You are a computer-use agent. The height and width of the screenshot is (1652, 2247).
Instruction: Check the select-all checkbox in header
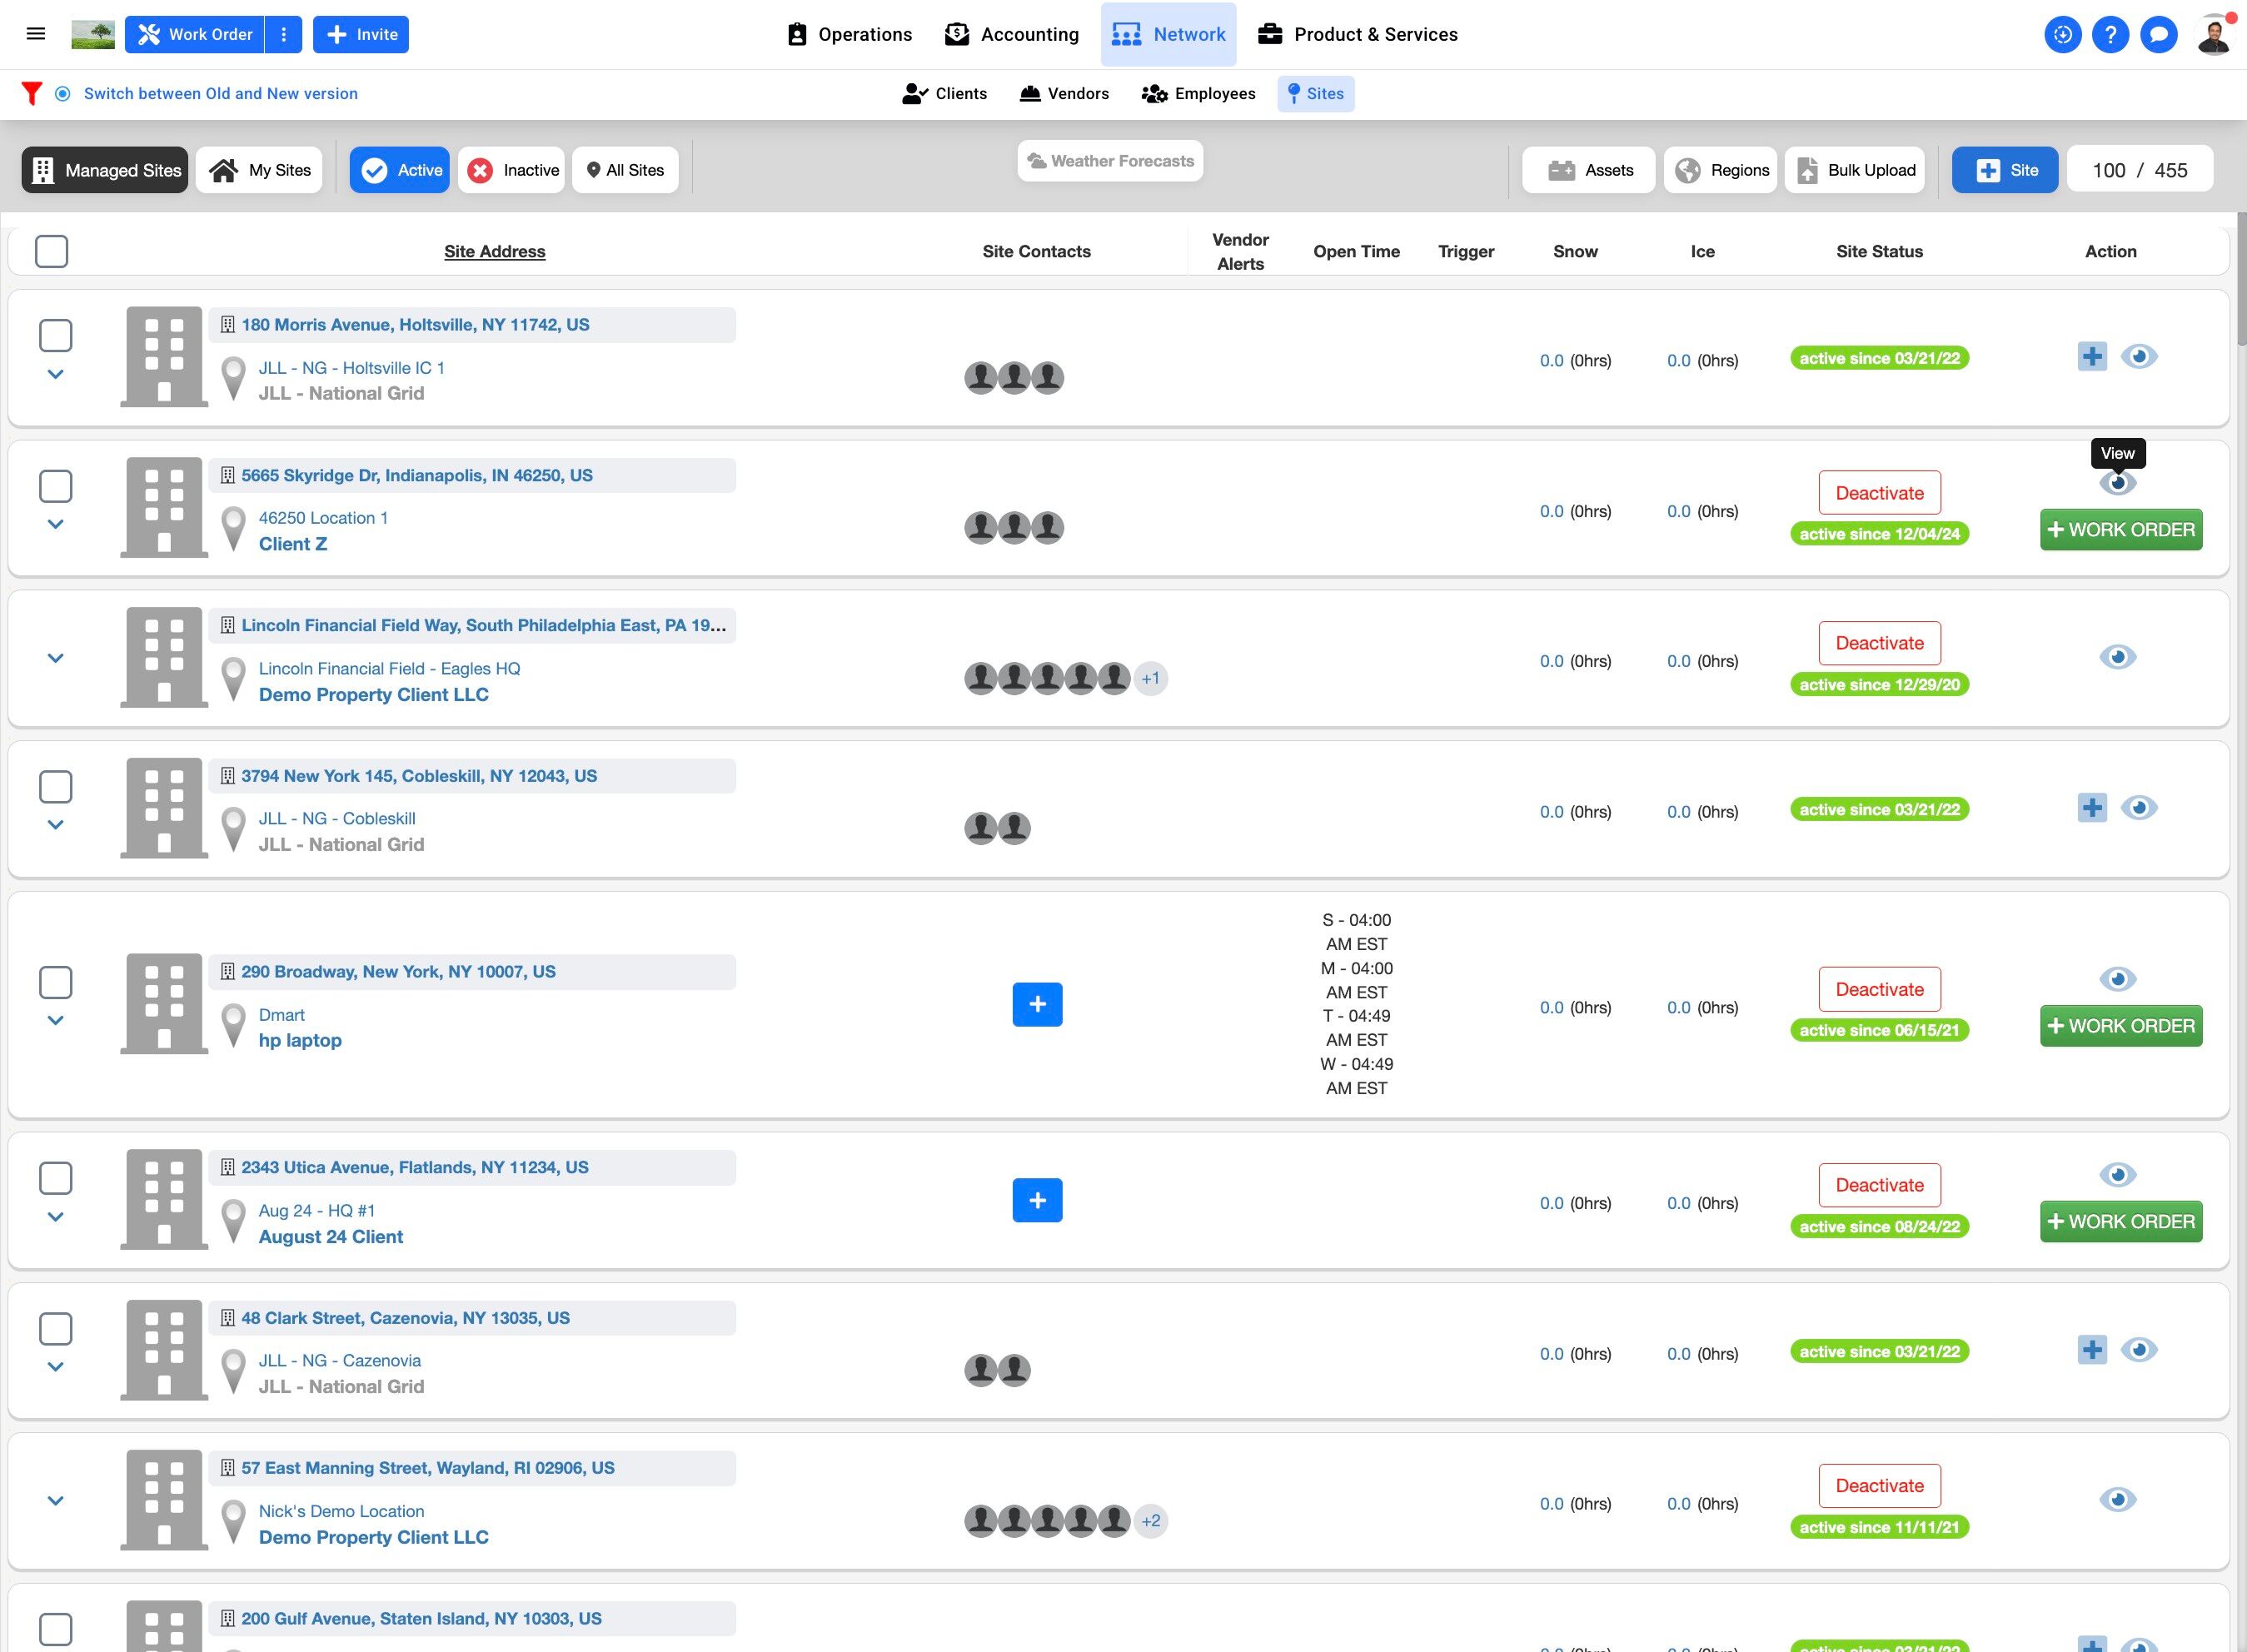pyautogui.click(x=52, y=252)
